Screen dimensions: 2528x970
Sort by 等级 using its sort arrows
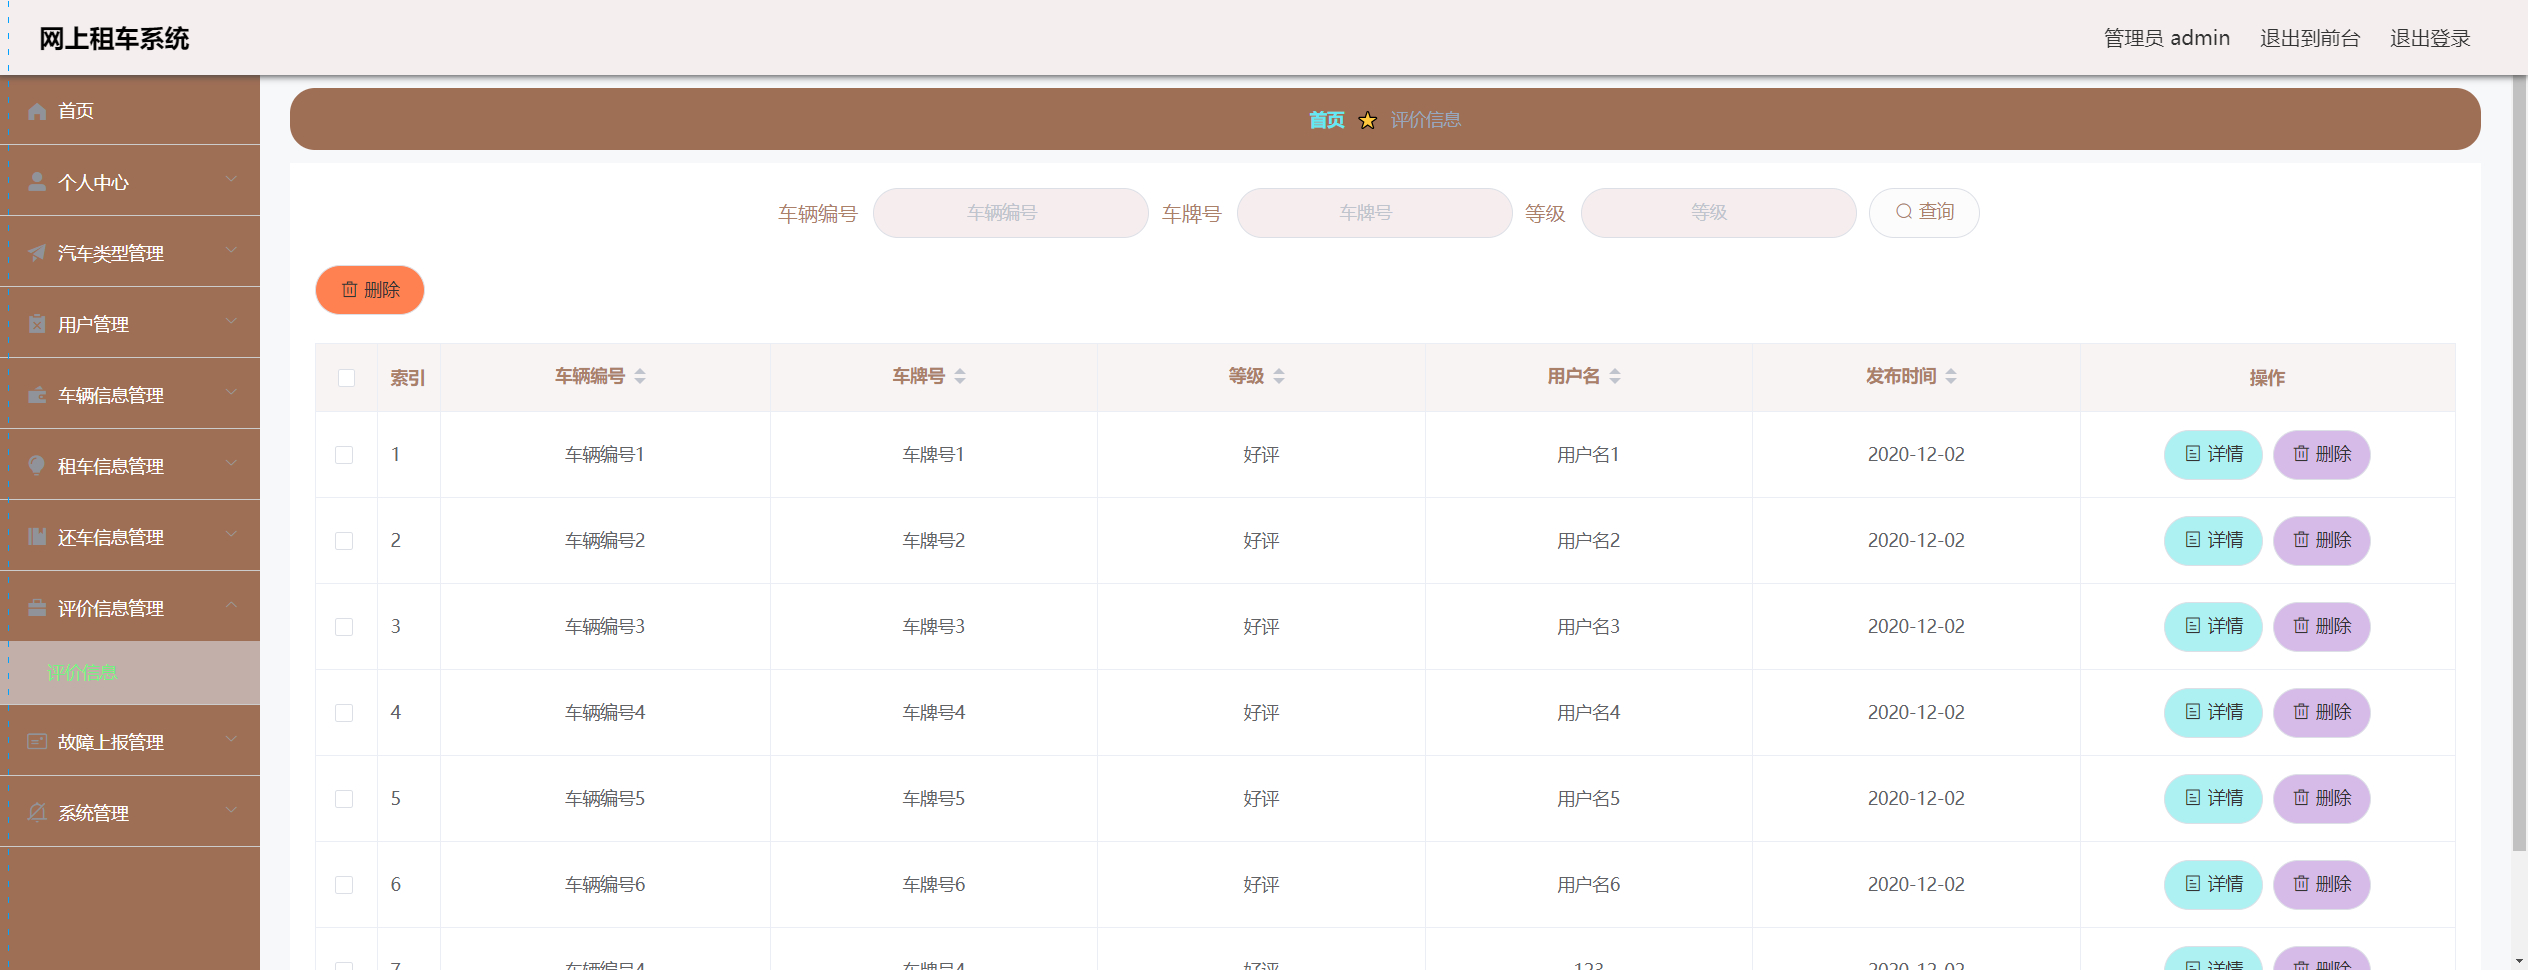(1279, 376)
